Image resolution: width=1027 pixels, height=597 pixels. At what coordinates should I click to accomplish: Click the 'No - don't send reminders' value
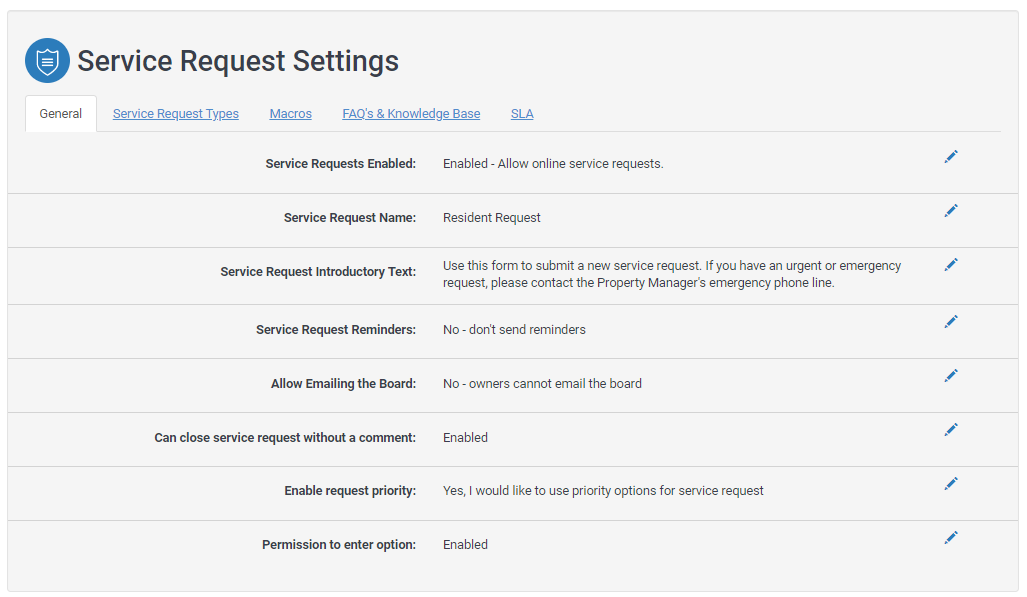[514, 330]
